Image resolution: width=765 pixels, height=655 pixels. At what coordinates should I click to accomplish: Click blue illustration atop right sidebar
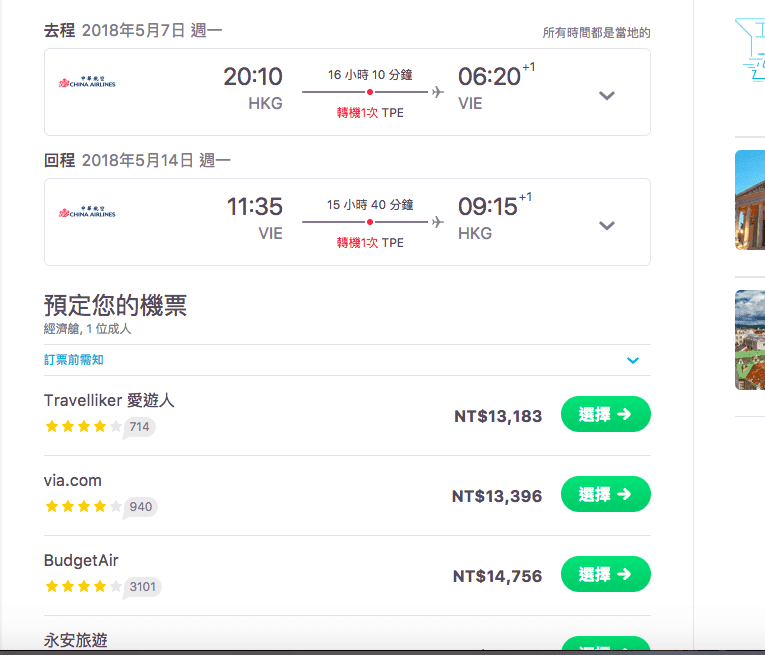pos(750,49)
